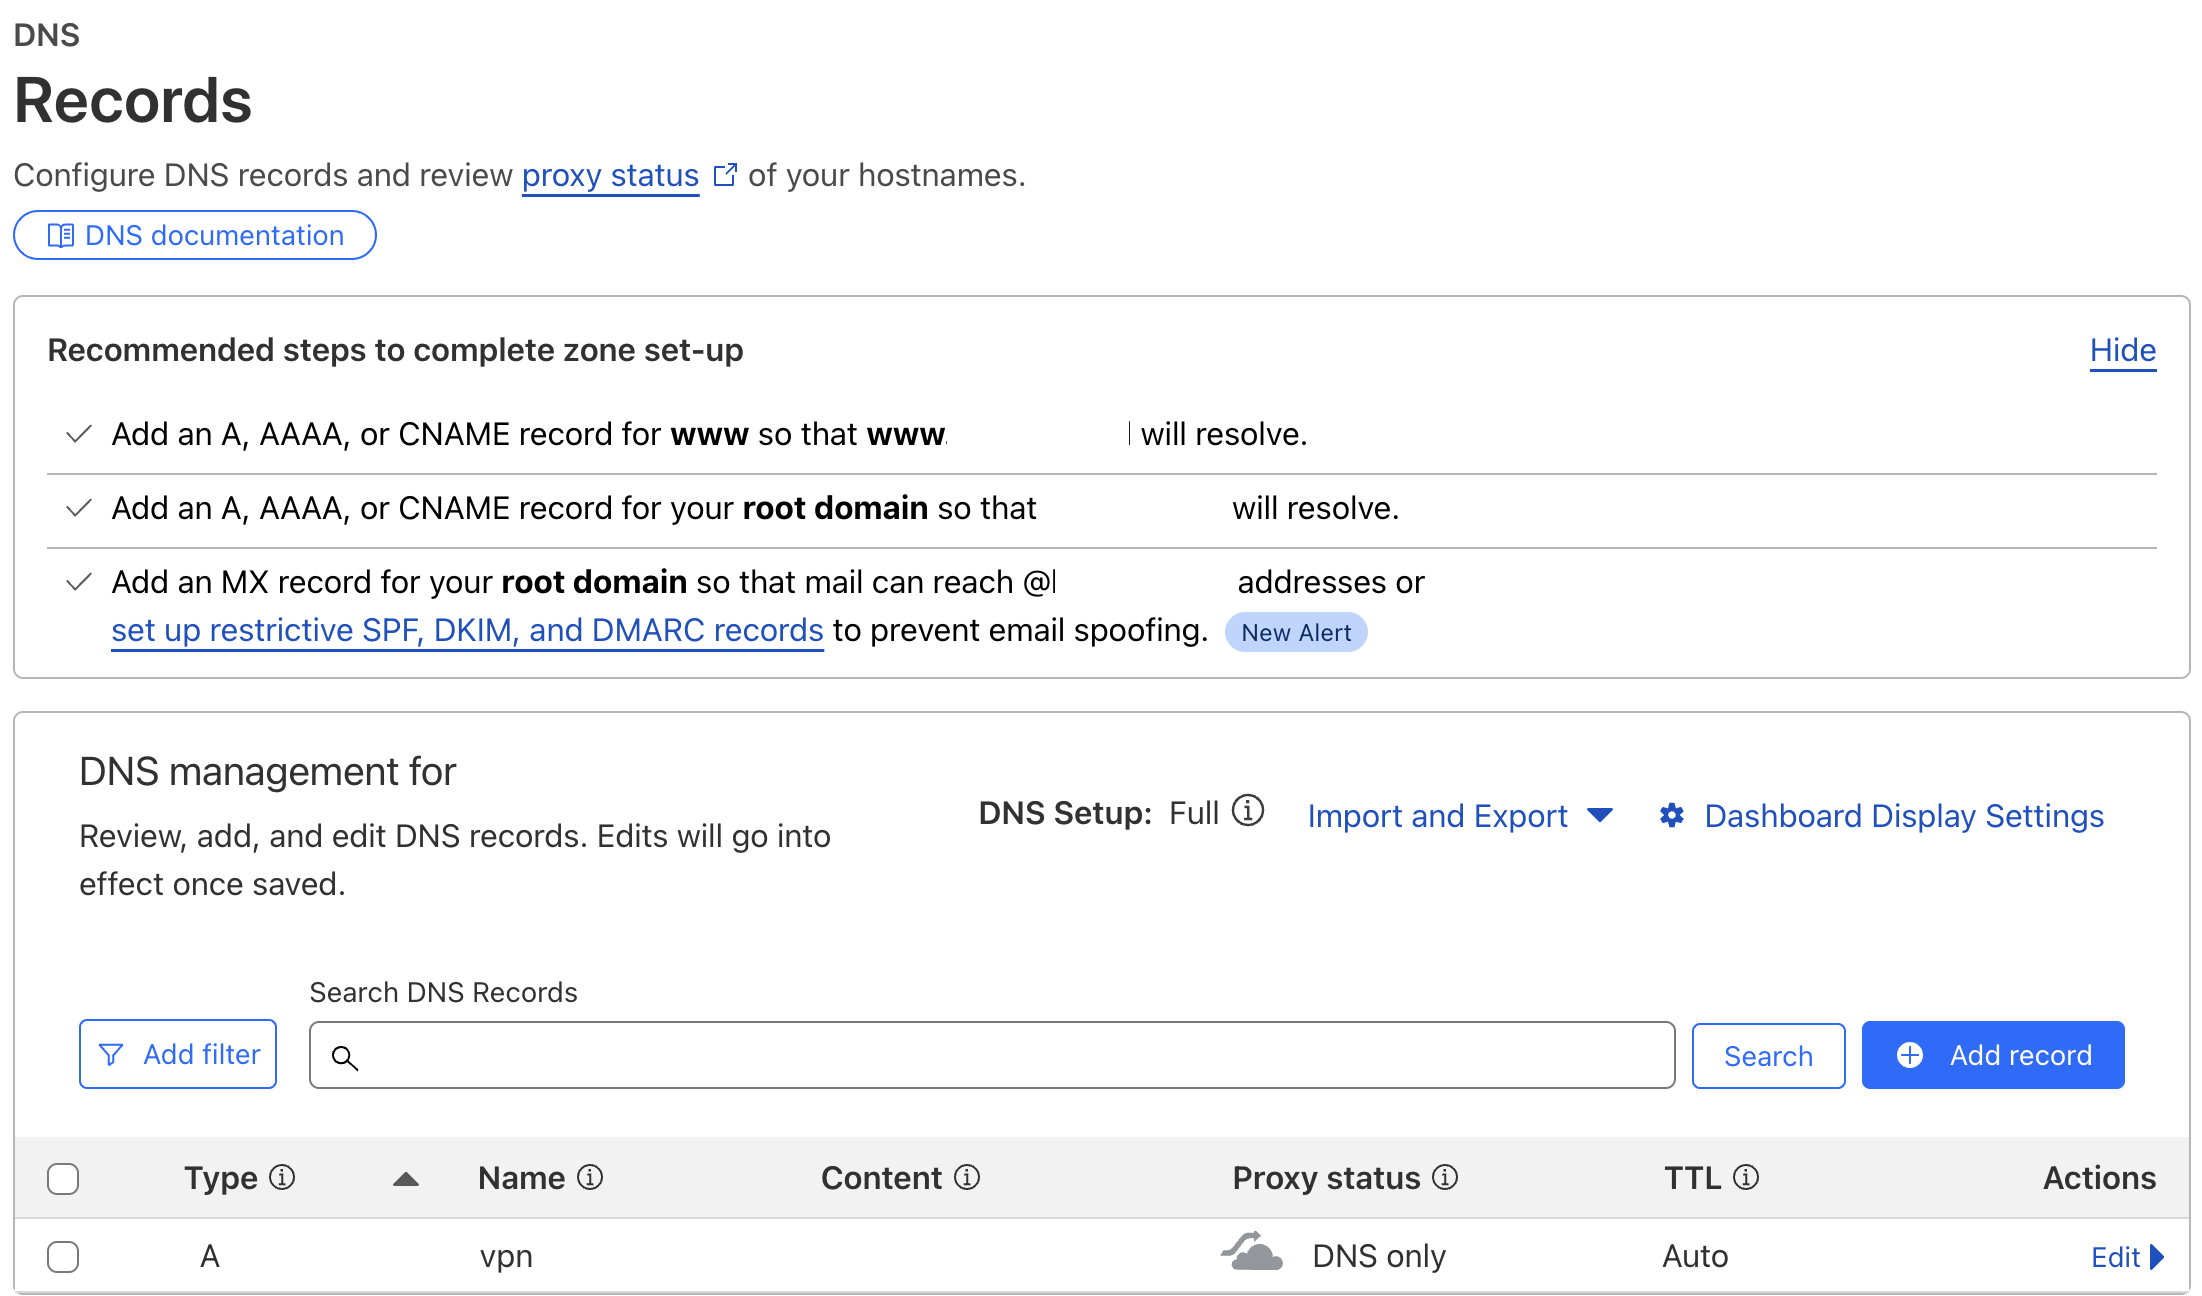This screenshot has width=2202, height=1296.
Task: Click the Type column info icon
Action: point(283,1177)
